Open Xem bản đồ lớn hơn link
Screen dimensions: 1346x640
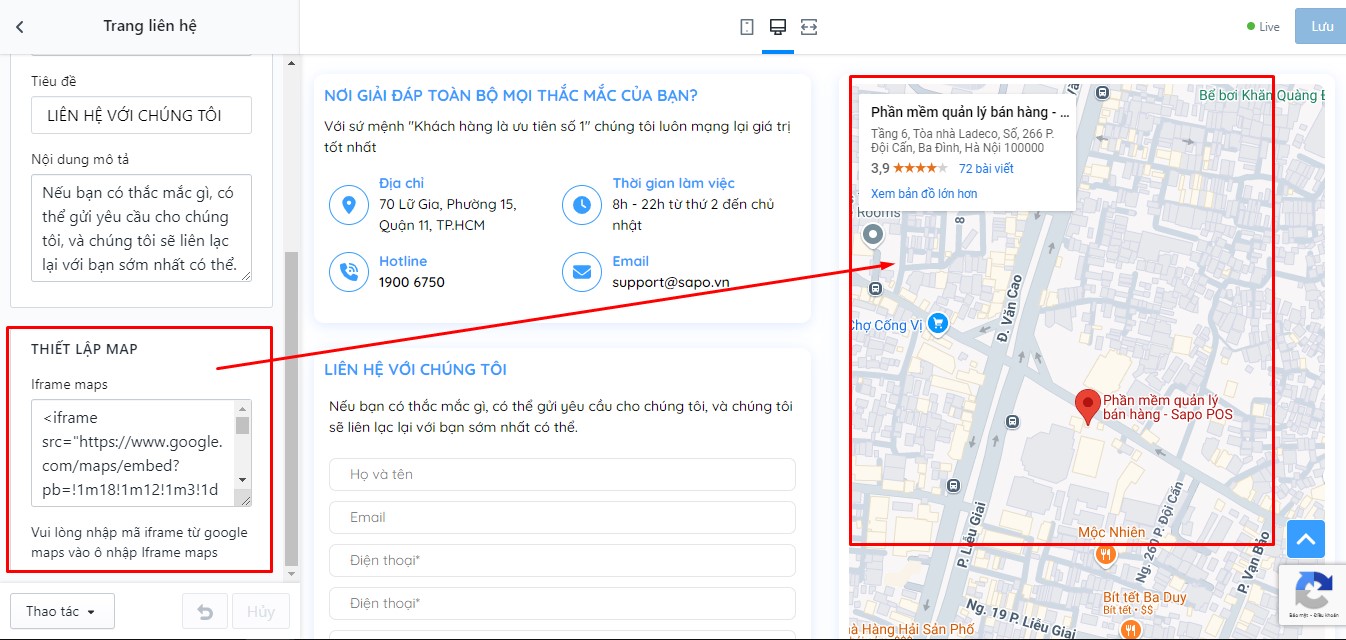tap(924, 193)
